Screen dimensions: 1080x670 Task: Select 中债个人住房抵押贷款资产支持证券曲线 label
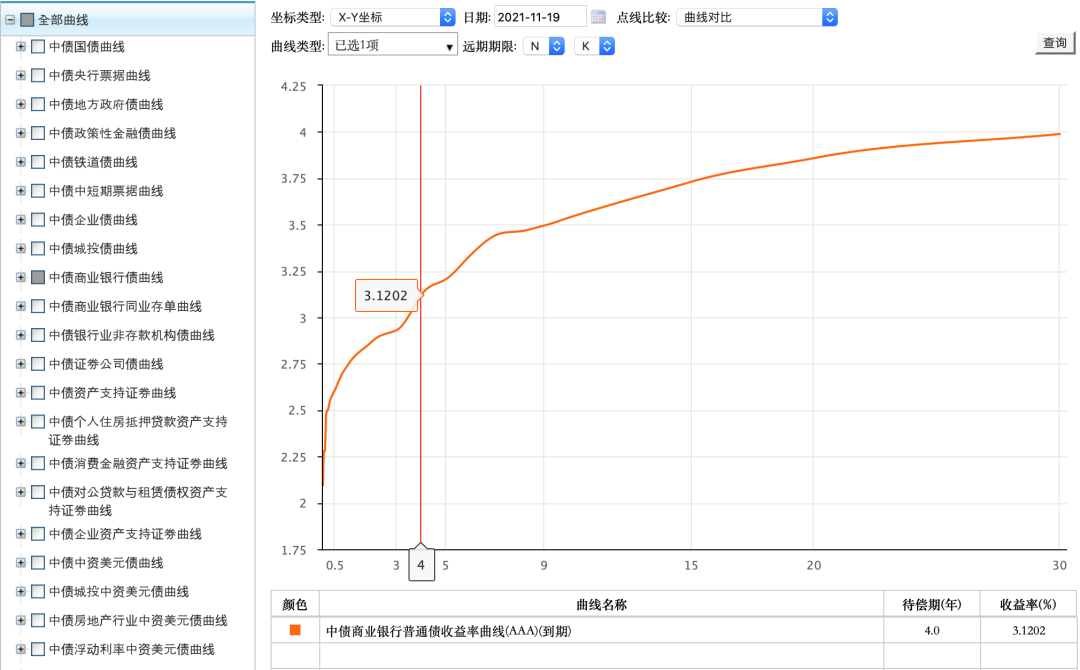[x=138, y=430]
